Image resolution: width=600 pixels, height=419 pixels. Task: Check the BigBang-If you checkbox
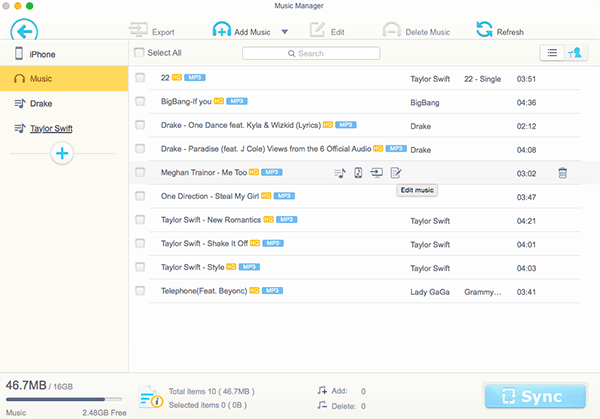tap(140, 101)
